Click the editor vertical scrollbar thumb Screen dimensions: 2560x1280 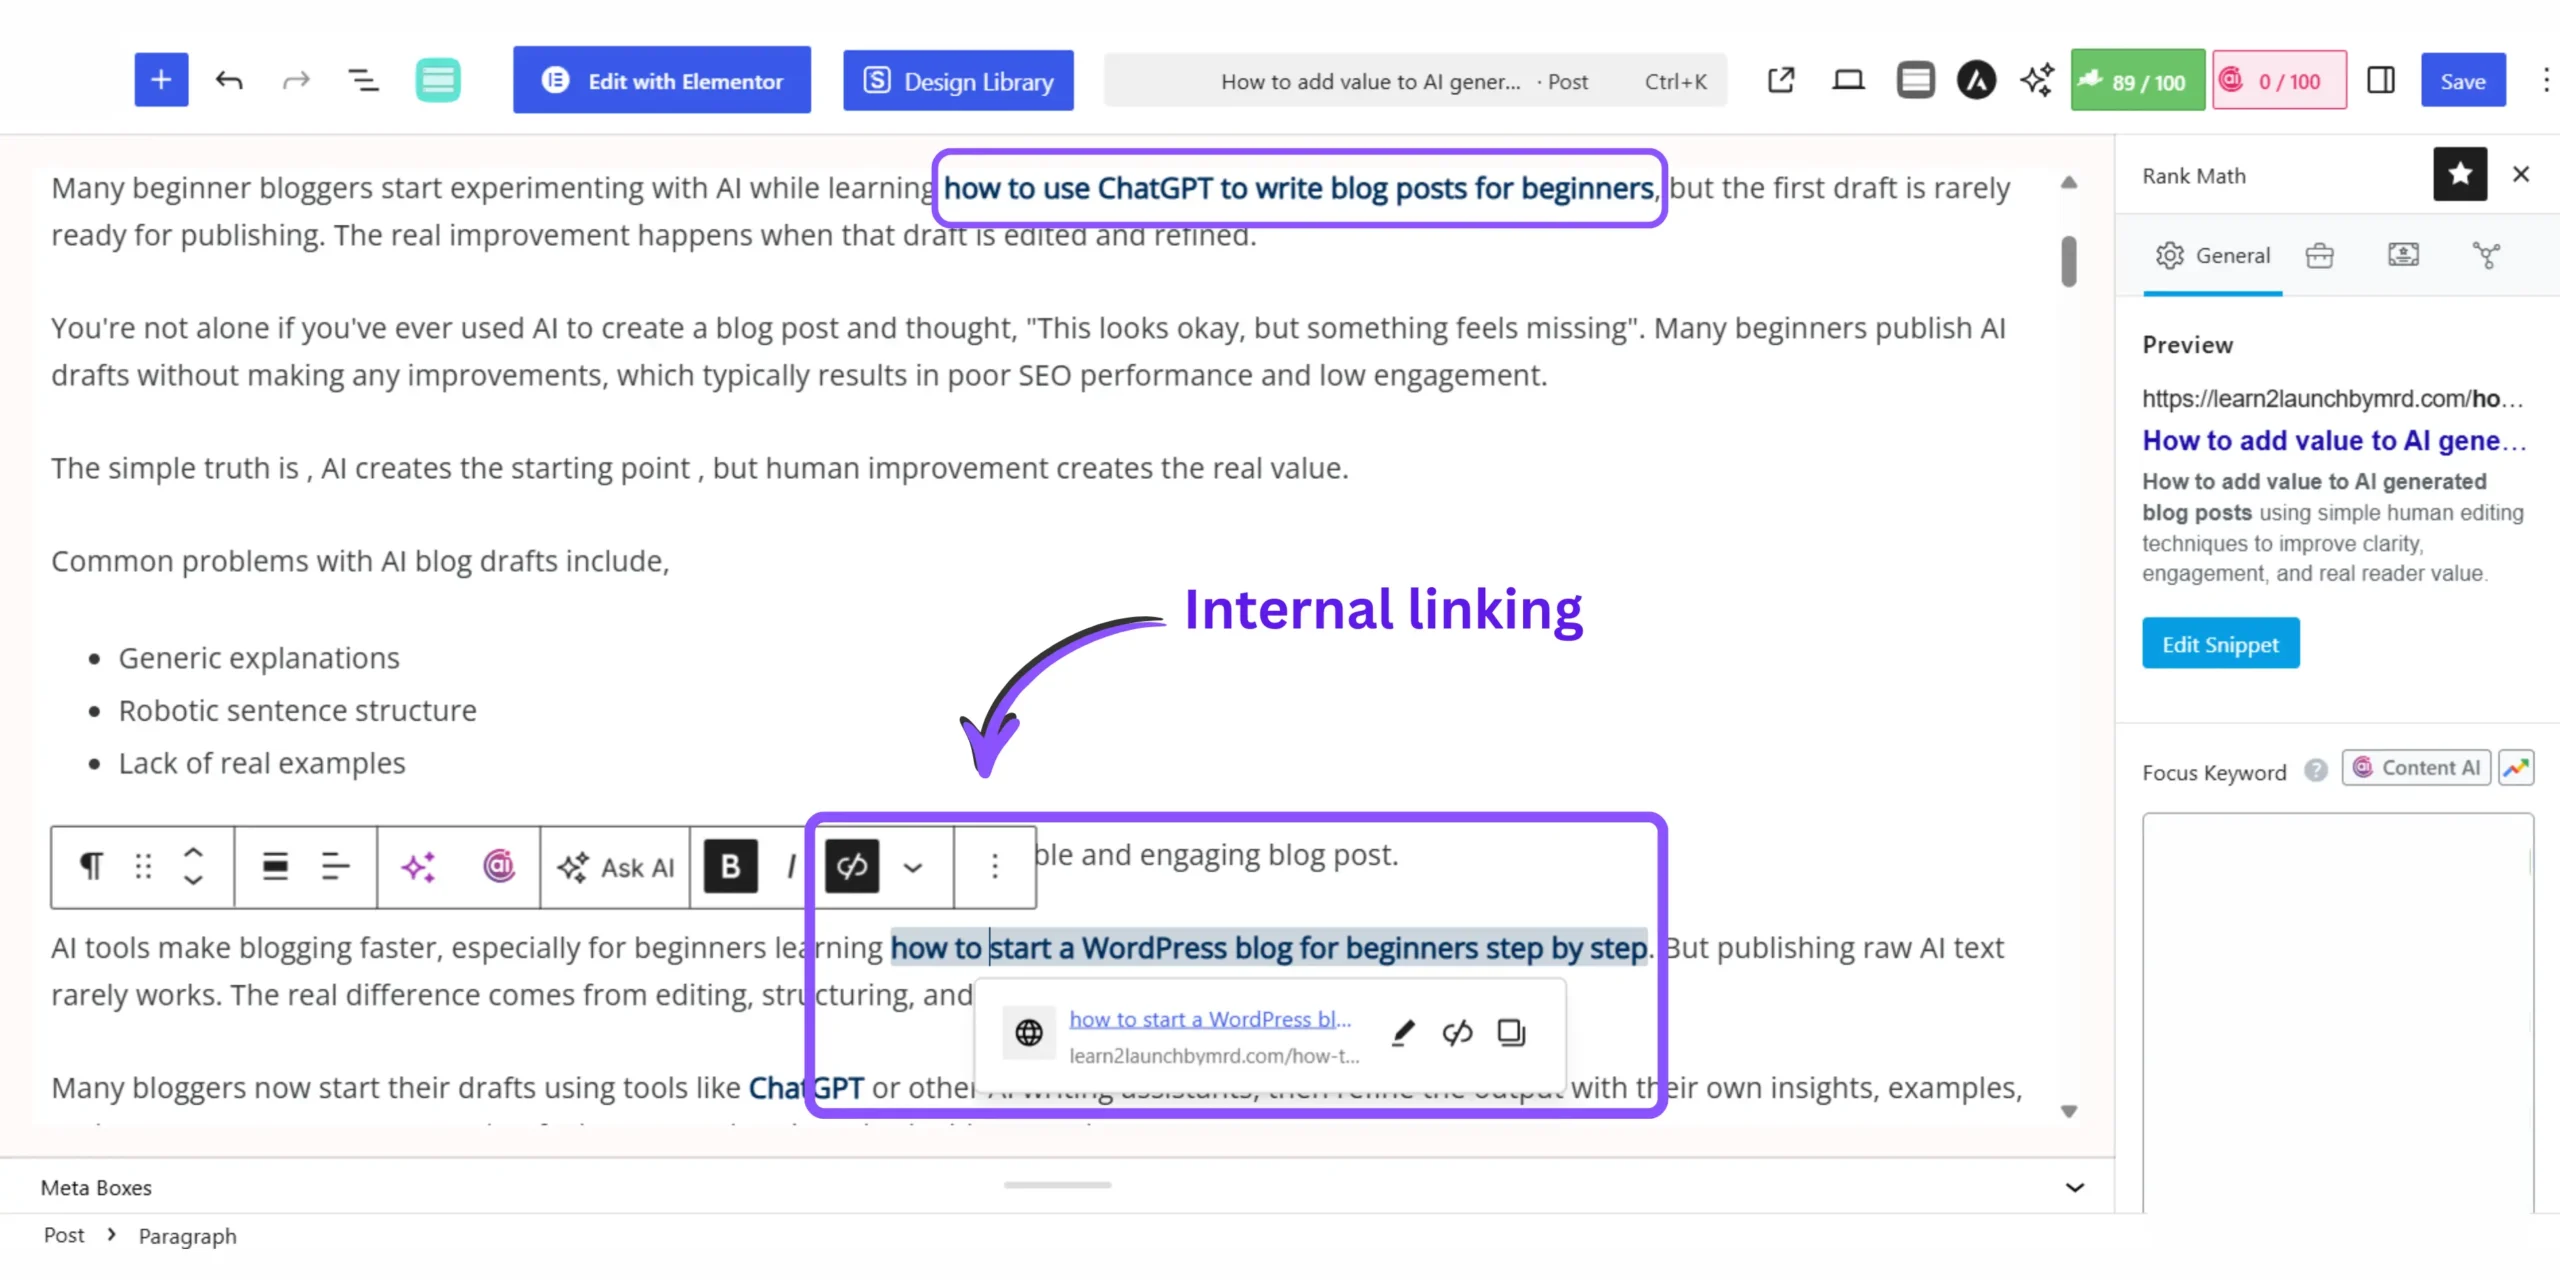pyautogui.click(x=2069, y=261)
